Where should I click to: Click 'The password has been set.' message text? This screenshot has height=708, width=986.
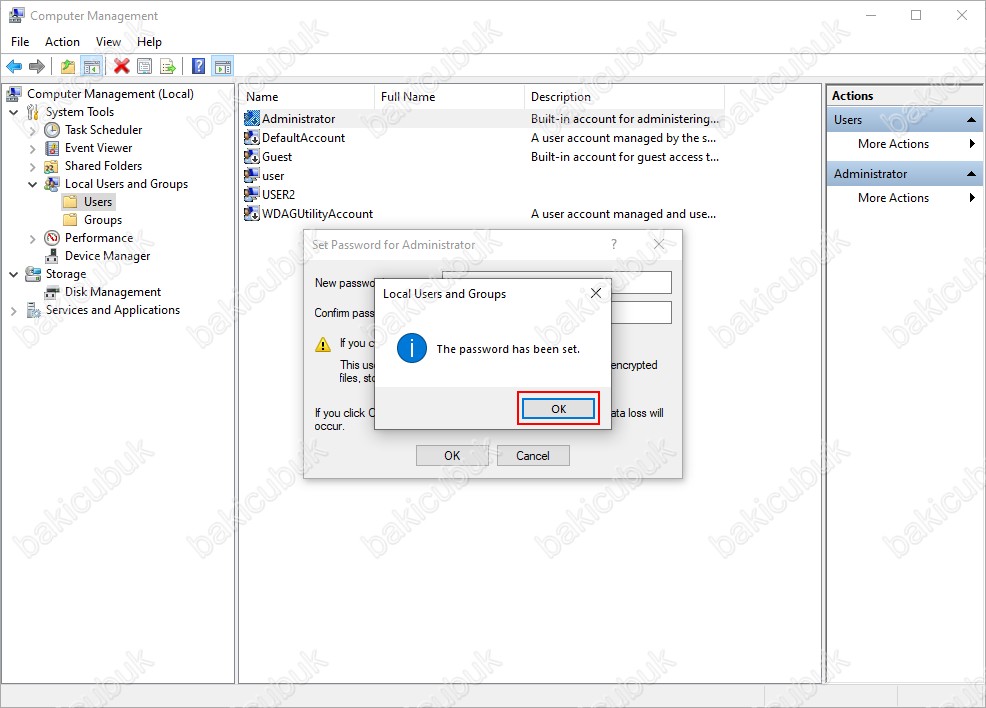pyautogui.click(x=508, y=349)
